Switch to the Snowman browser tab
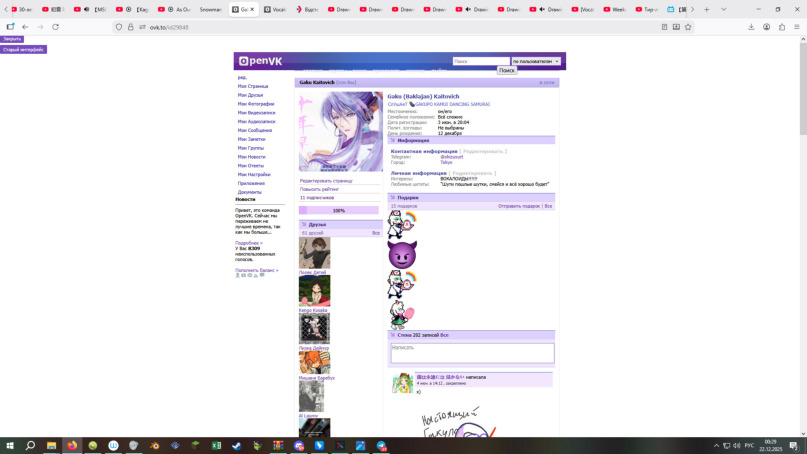 point(210,9)
